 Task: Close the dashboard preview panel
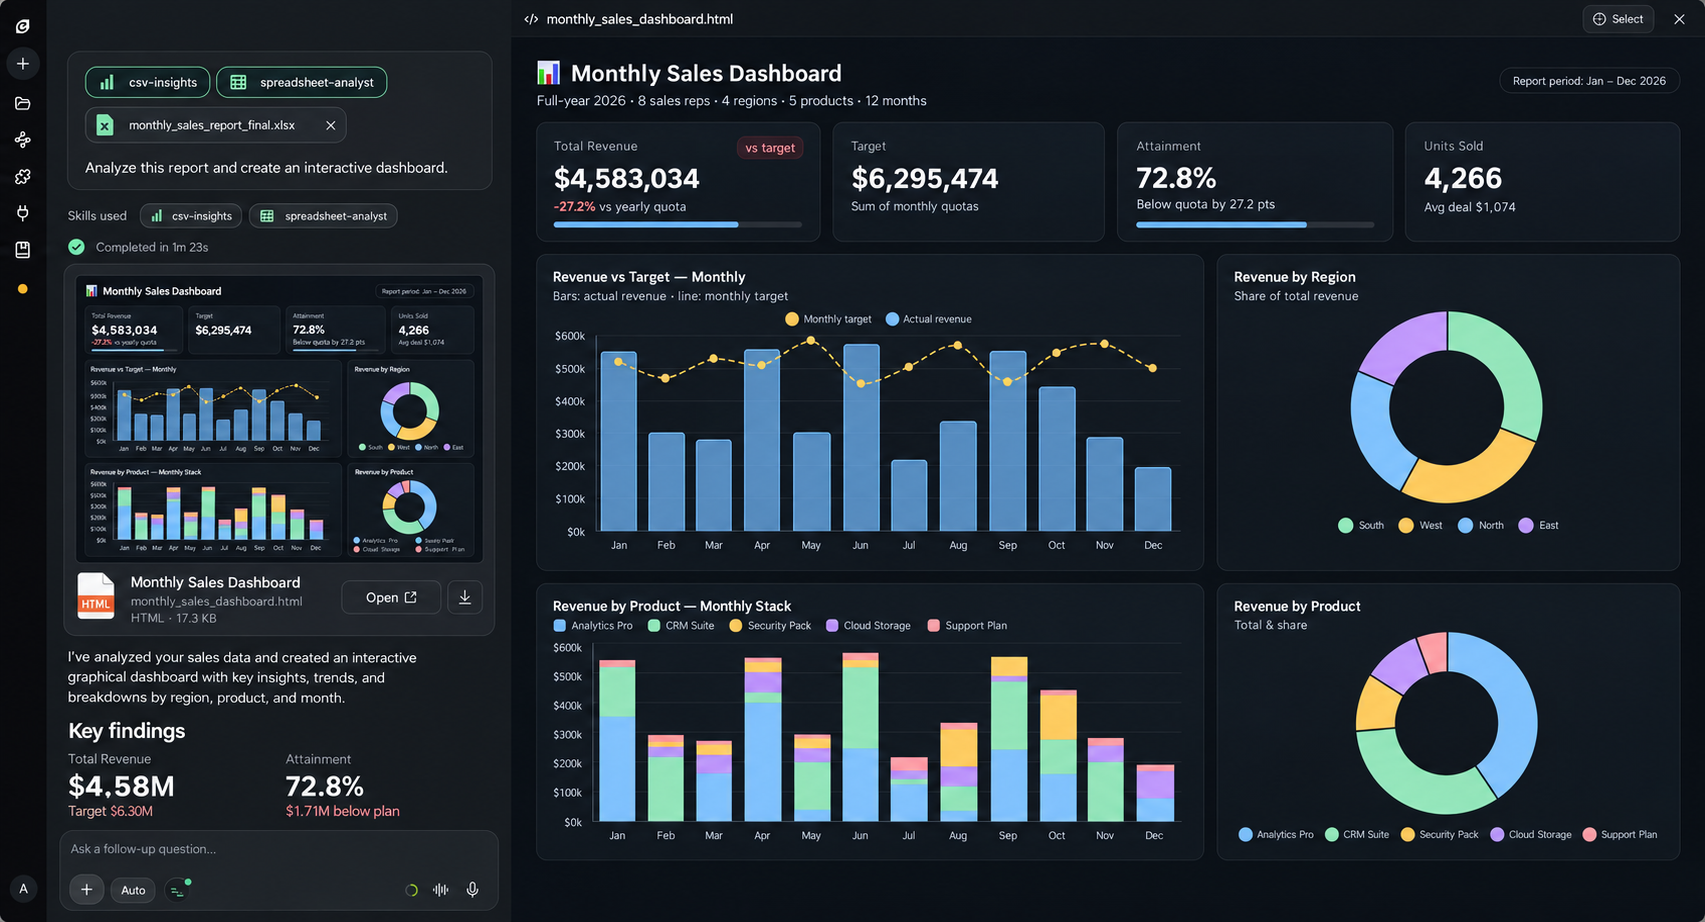[1680, 19]
